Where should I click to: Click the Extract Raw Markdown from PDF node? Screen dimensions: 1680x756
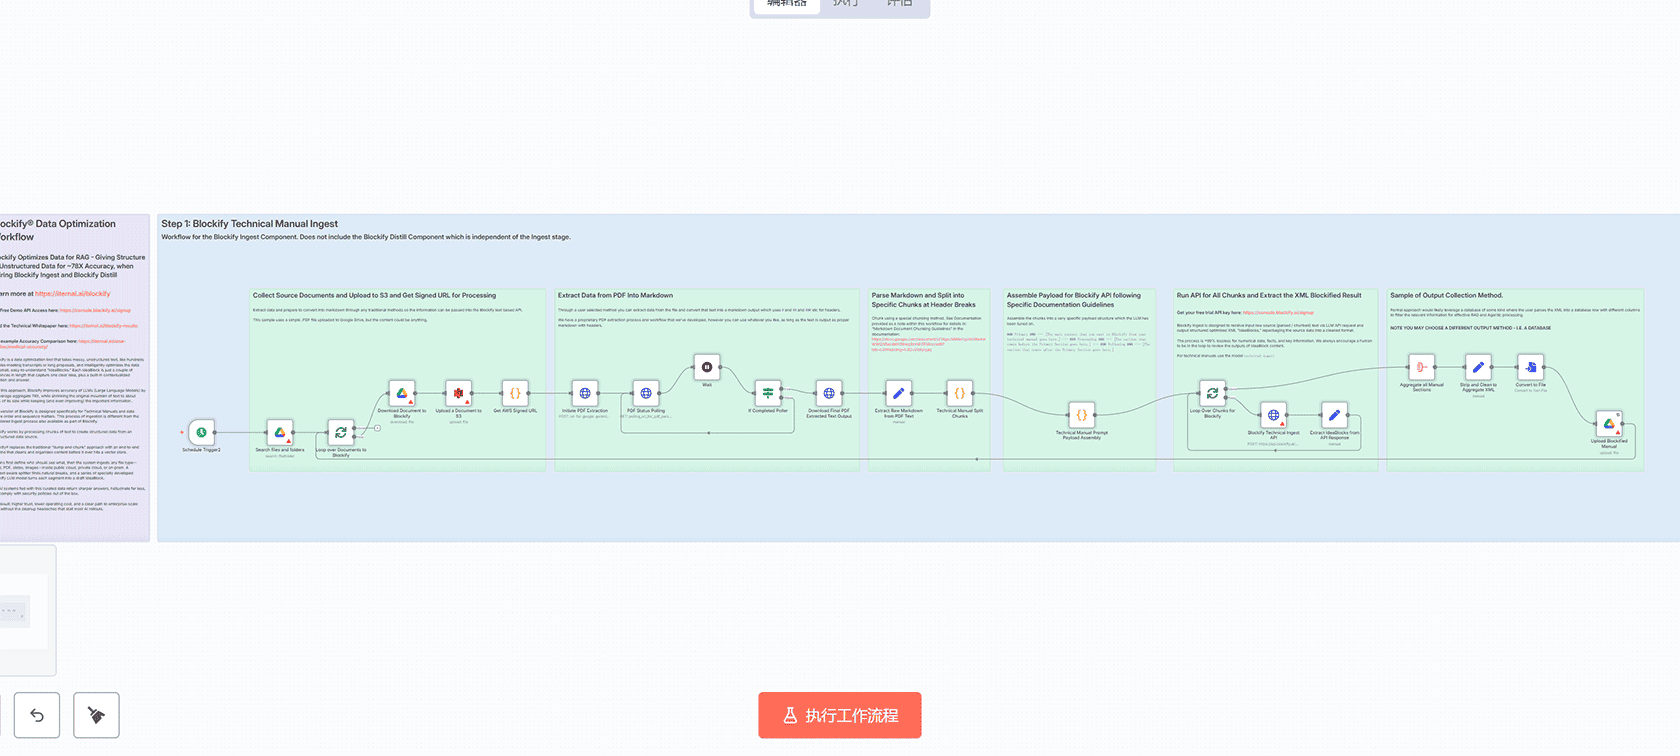(898, 393)
